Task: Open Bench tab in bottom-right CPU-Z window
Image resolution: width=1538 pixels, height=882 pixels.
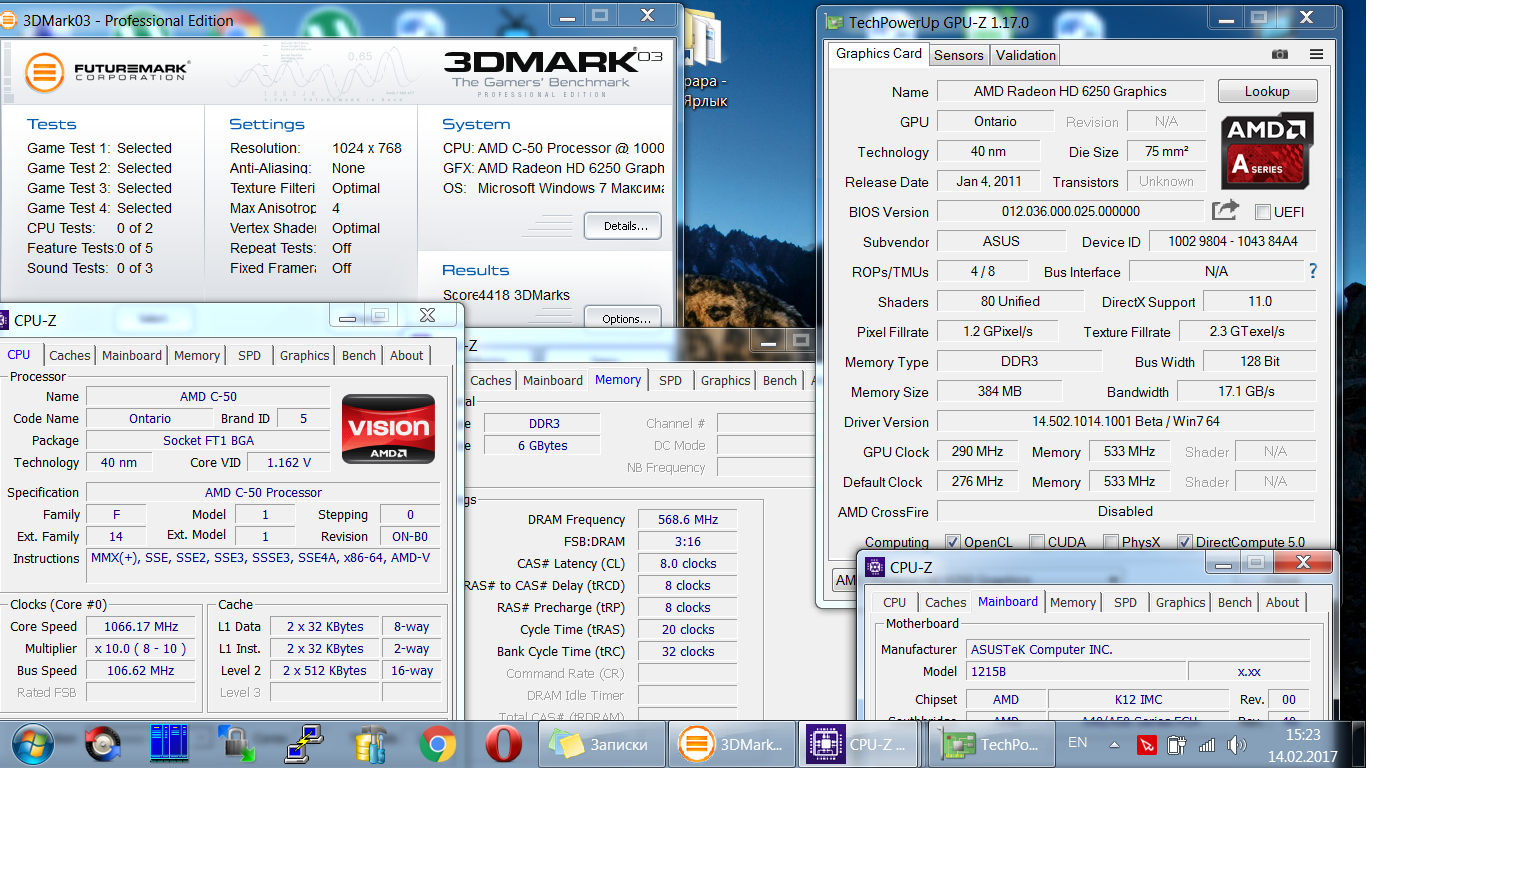Action: 1234,602
